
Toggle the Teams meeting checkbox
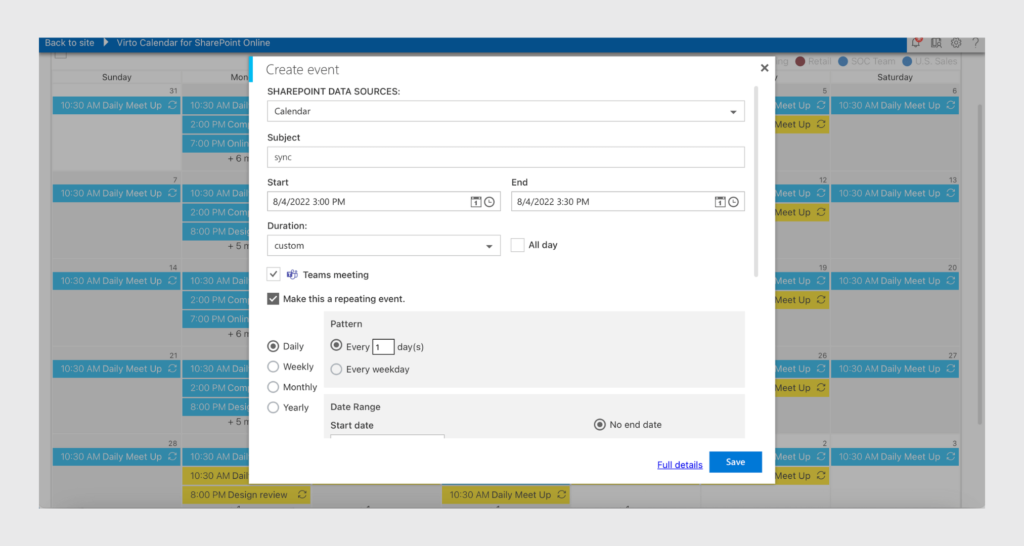pyautogui.click(x=273, y=274)
